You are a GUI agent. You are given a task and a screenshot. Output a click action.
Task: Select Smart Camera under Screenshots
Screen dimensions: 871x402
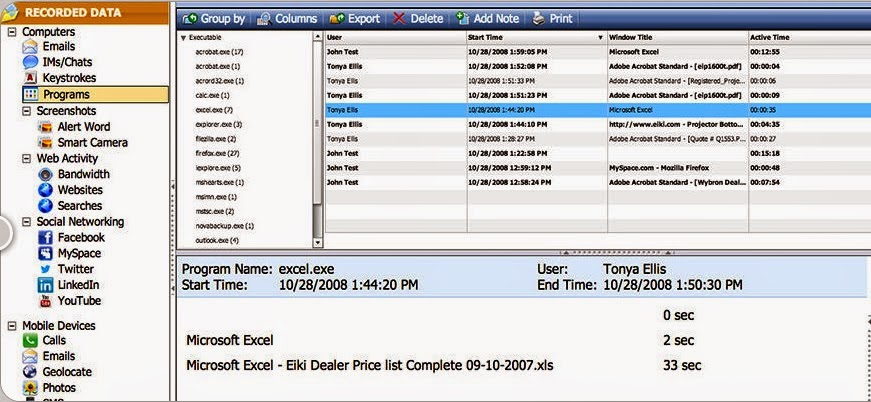(93, 143)
